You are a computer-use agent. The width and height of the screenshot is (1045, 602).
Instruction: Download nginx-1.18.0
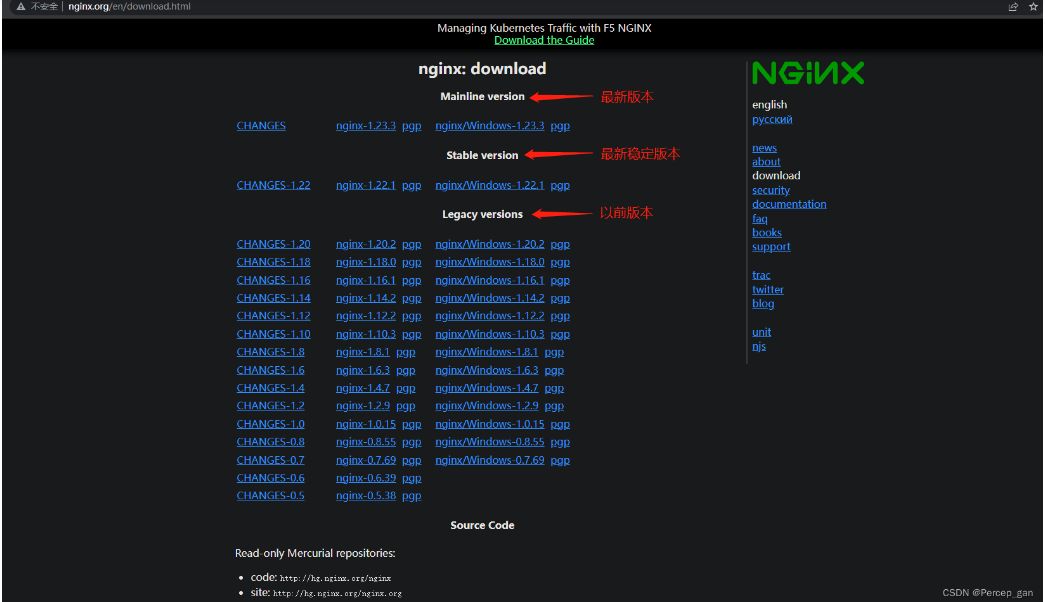coord(366,262)
